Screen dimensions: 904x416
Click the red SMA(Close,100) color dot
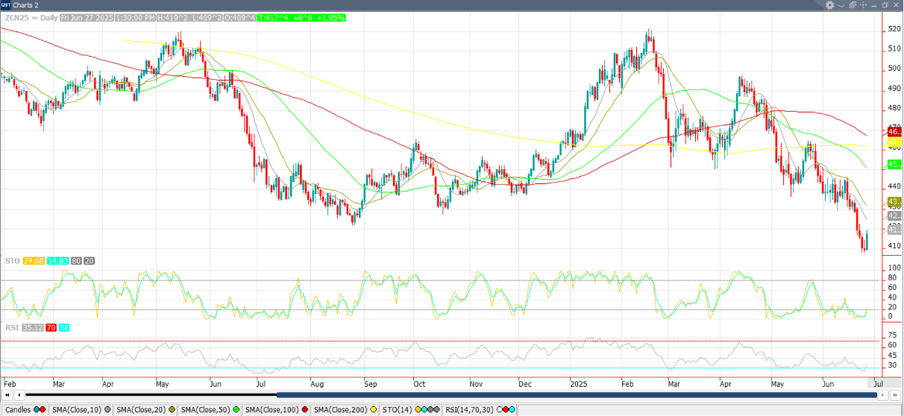306,410
